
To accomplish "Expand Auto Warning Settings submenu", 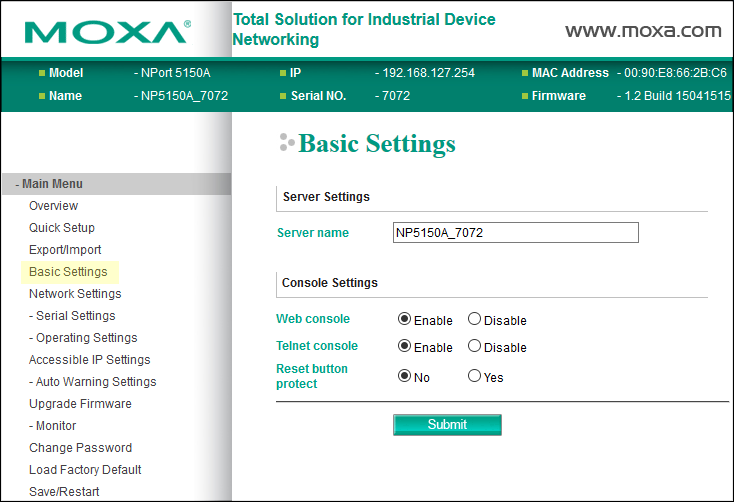I will coord(92,382).
